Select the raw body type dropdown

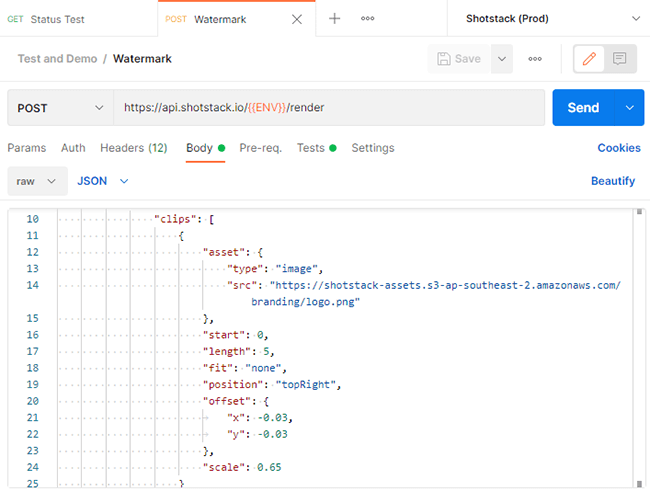coord(38,181)
